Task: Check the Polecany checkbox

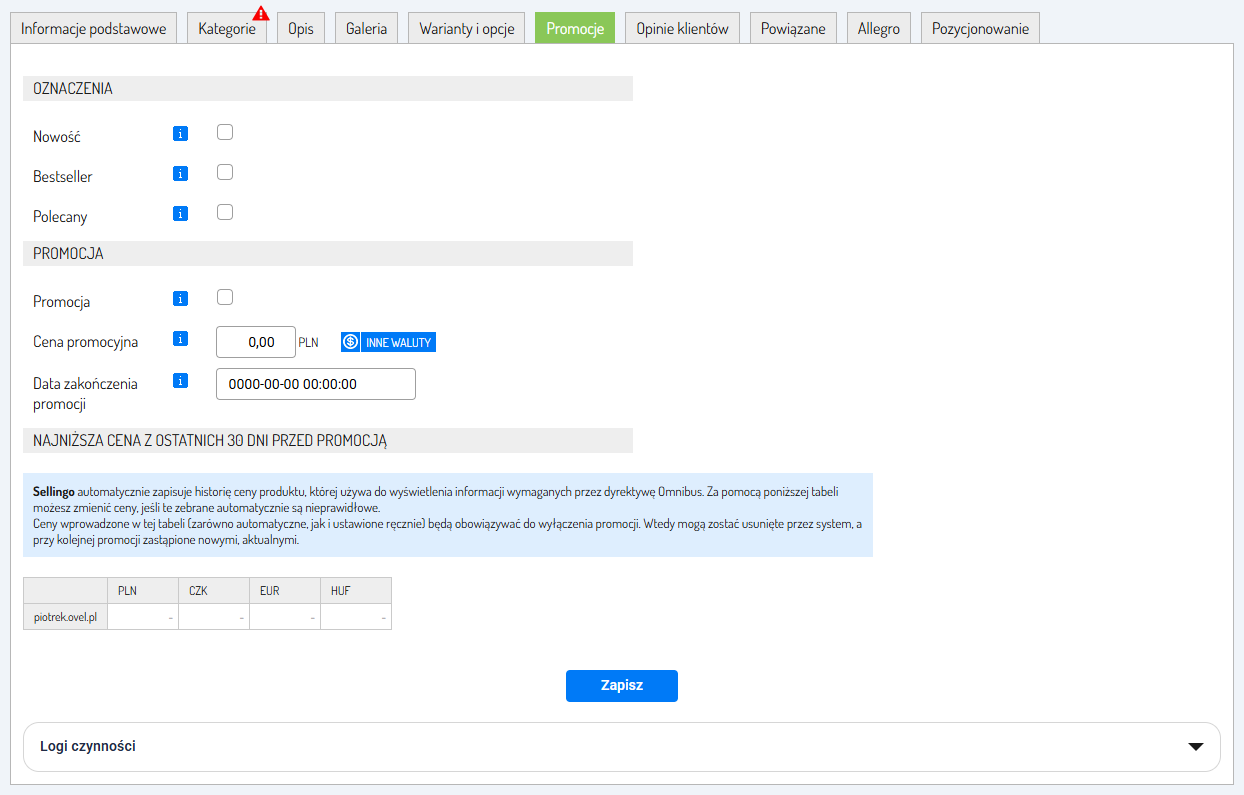Action: [225, 212]
